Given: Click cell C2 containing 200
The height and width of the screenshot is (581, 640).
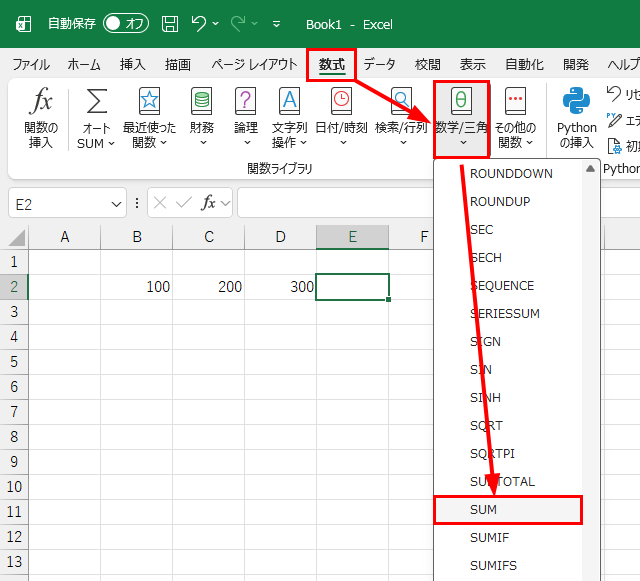Looking at the screenshot, I should [209, 287].
